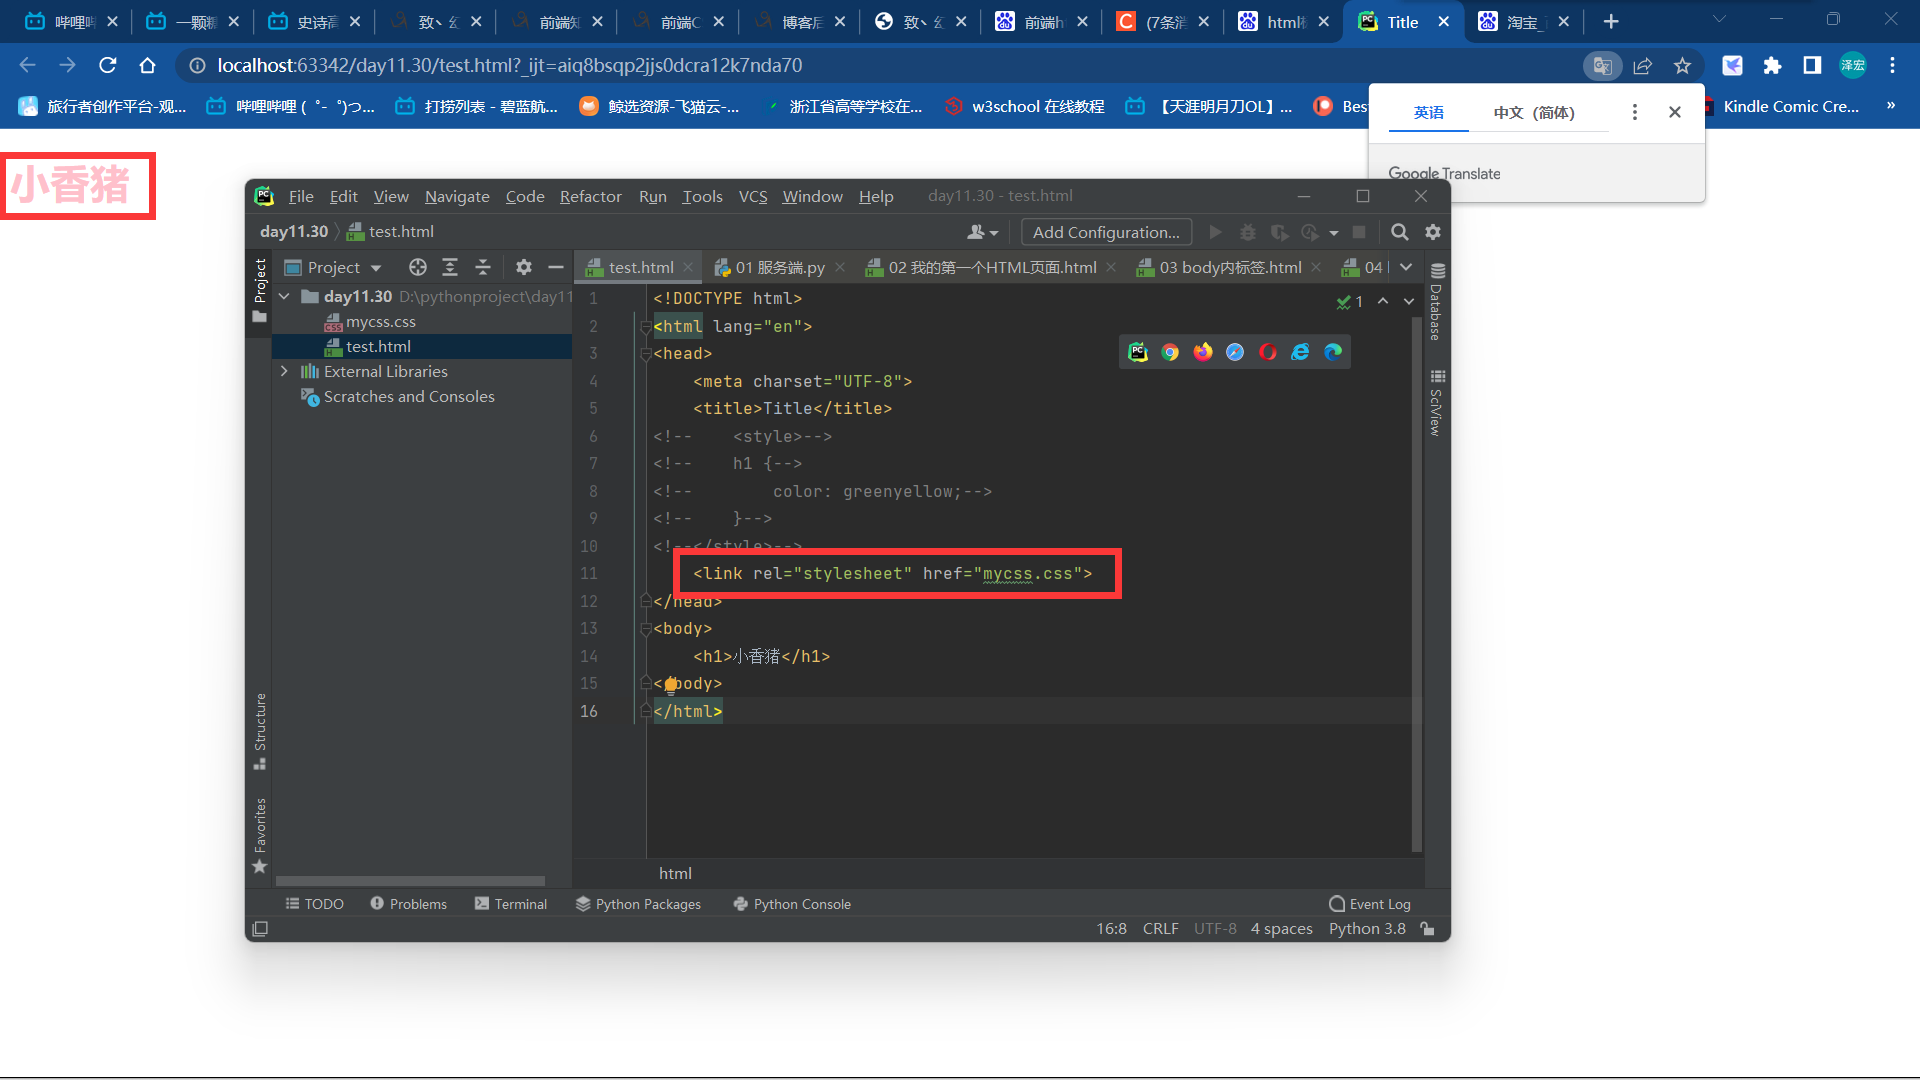Fold the body tag at line 13
This screenshot has width=1920, height=1080.
tap(645, 629)
